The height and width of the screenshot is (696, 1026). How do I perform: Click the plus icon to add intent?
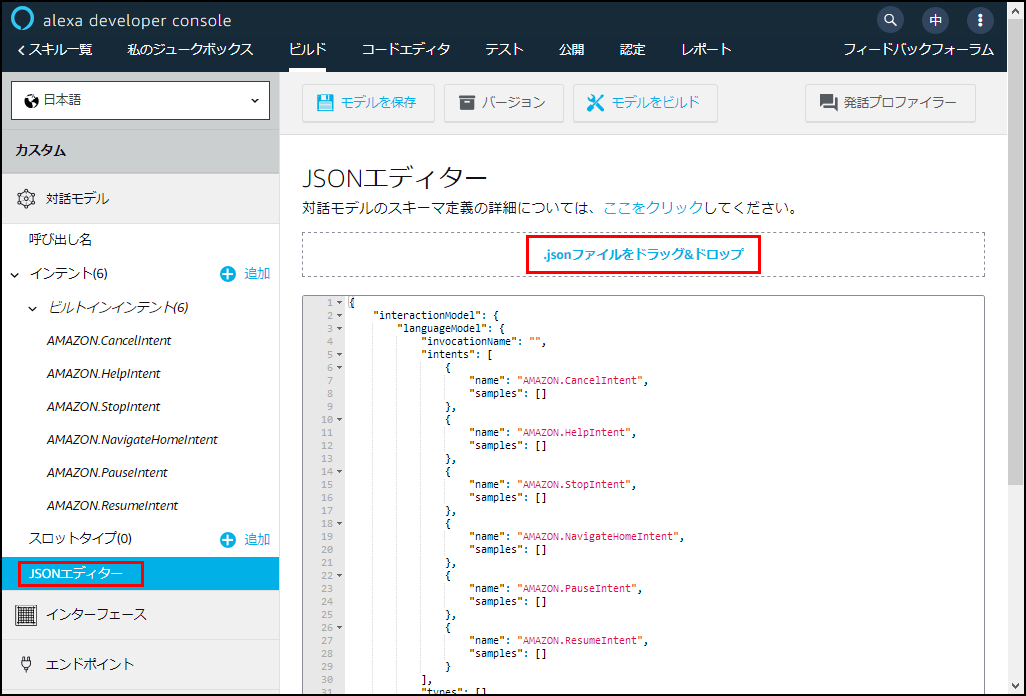(x=228, y=274)
